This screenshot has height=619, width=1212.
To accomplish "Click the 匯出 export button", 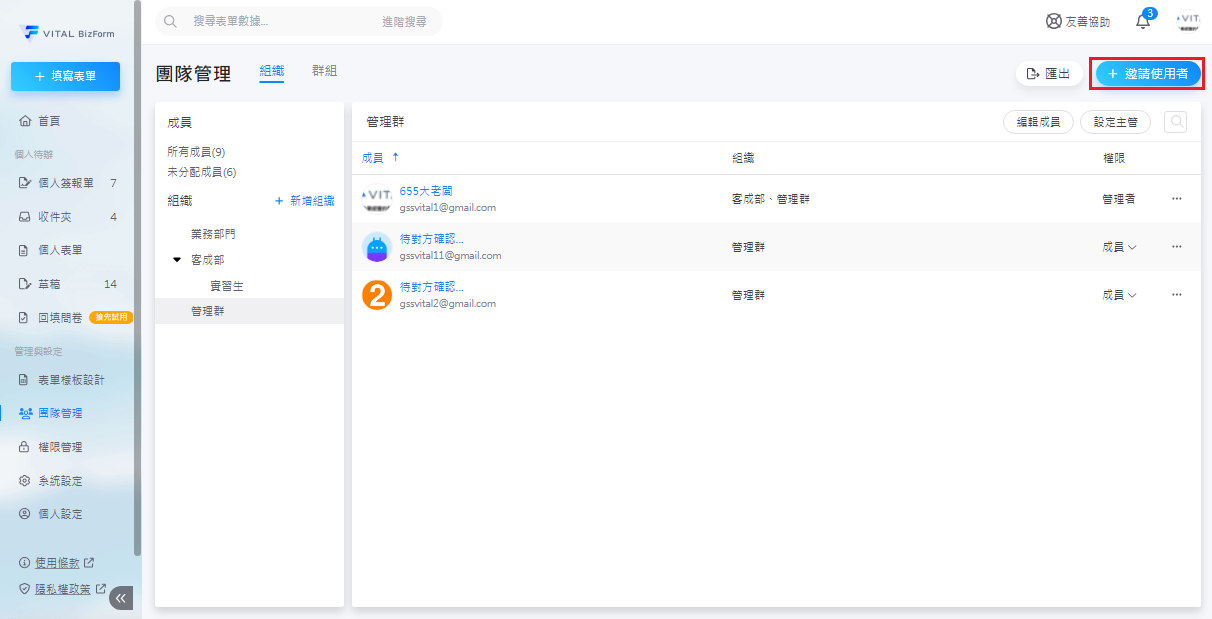I will pyautogui.click(x=1048, y=74).
